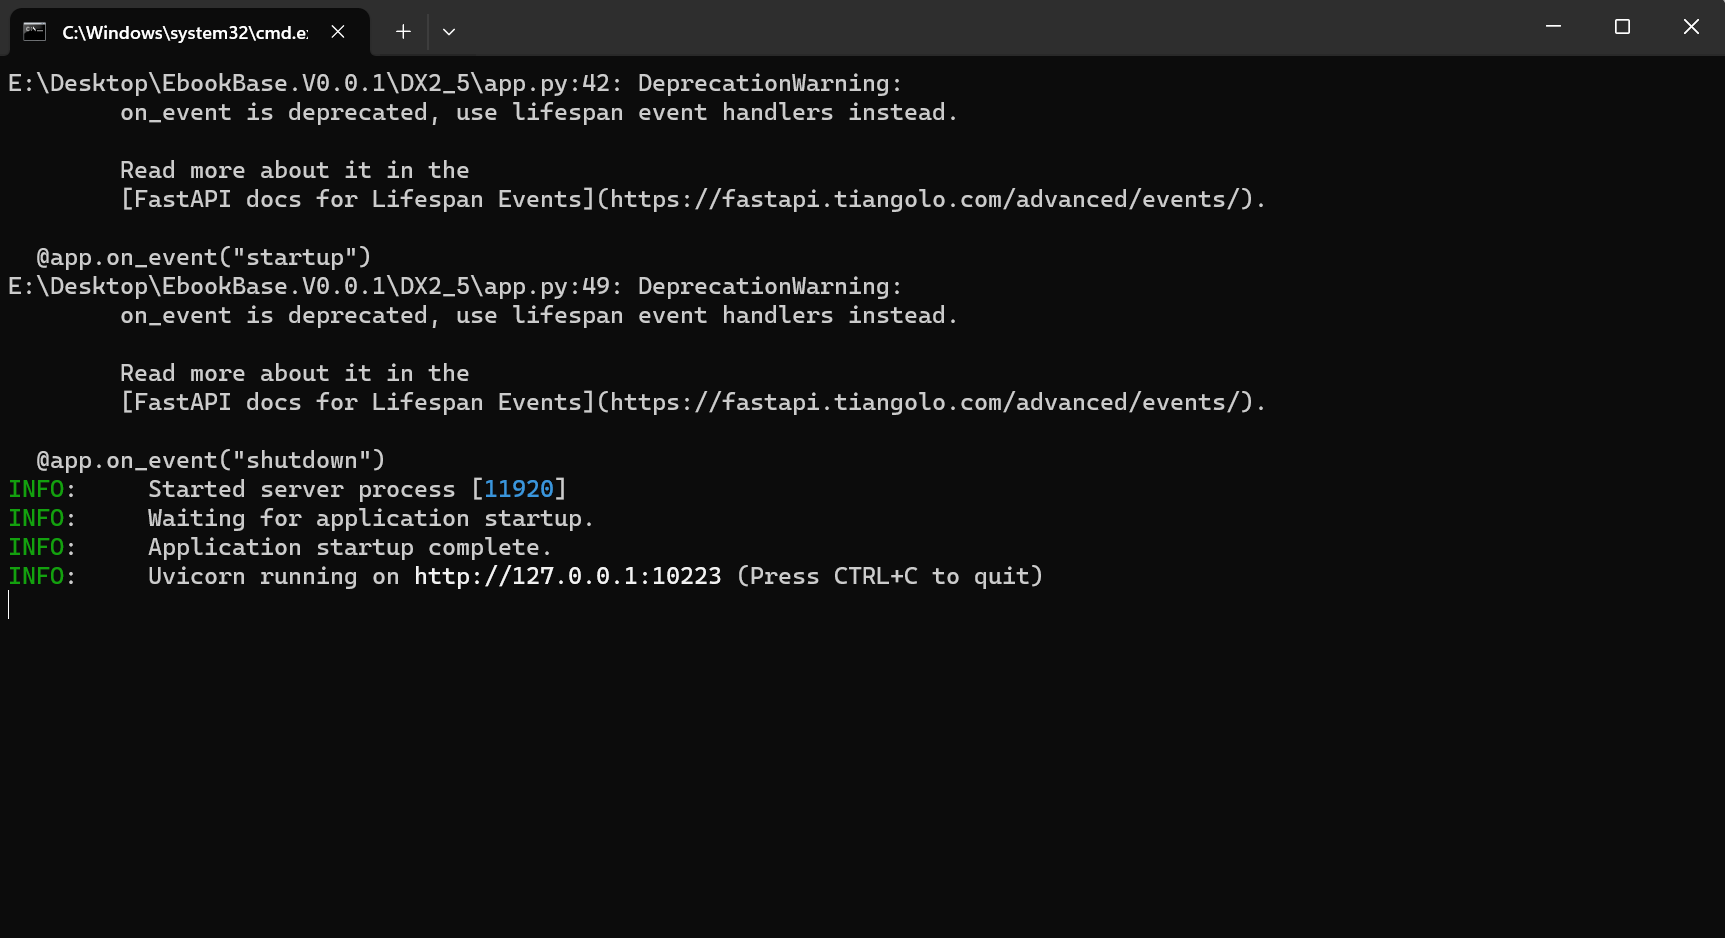Image resolution: width=1725 pixels, height=938 pixels.
Task: Click at the blinking cursor line
Action: (9, 605)
